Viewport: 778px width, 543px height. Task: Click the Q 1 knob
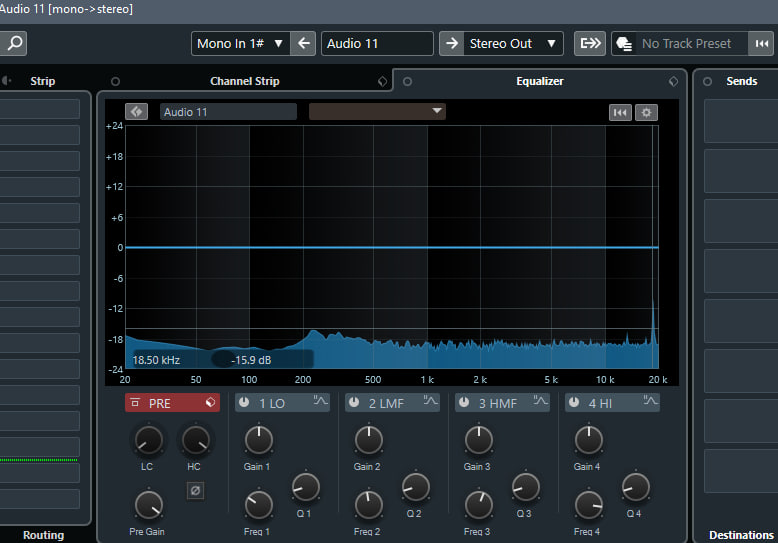tap(306, 487)
